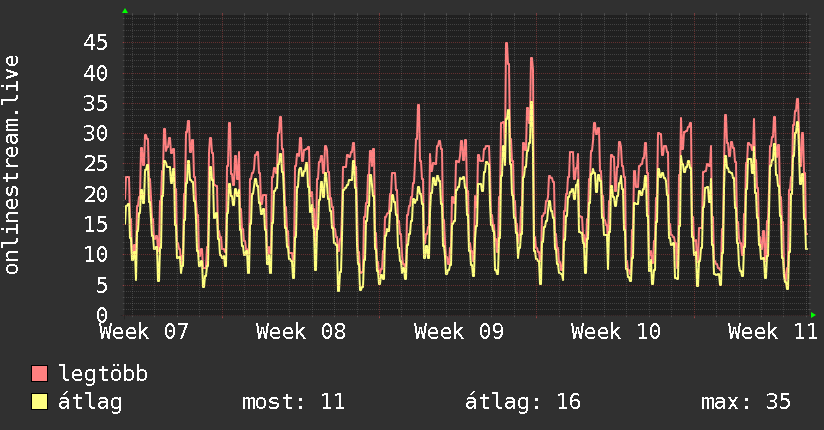824x430 pixels.
Task: Click the onlinestream.live vertical axis title
Action: tap(12, 165)
